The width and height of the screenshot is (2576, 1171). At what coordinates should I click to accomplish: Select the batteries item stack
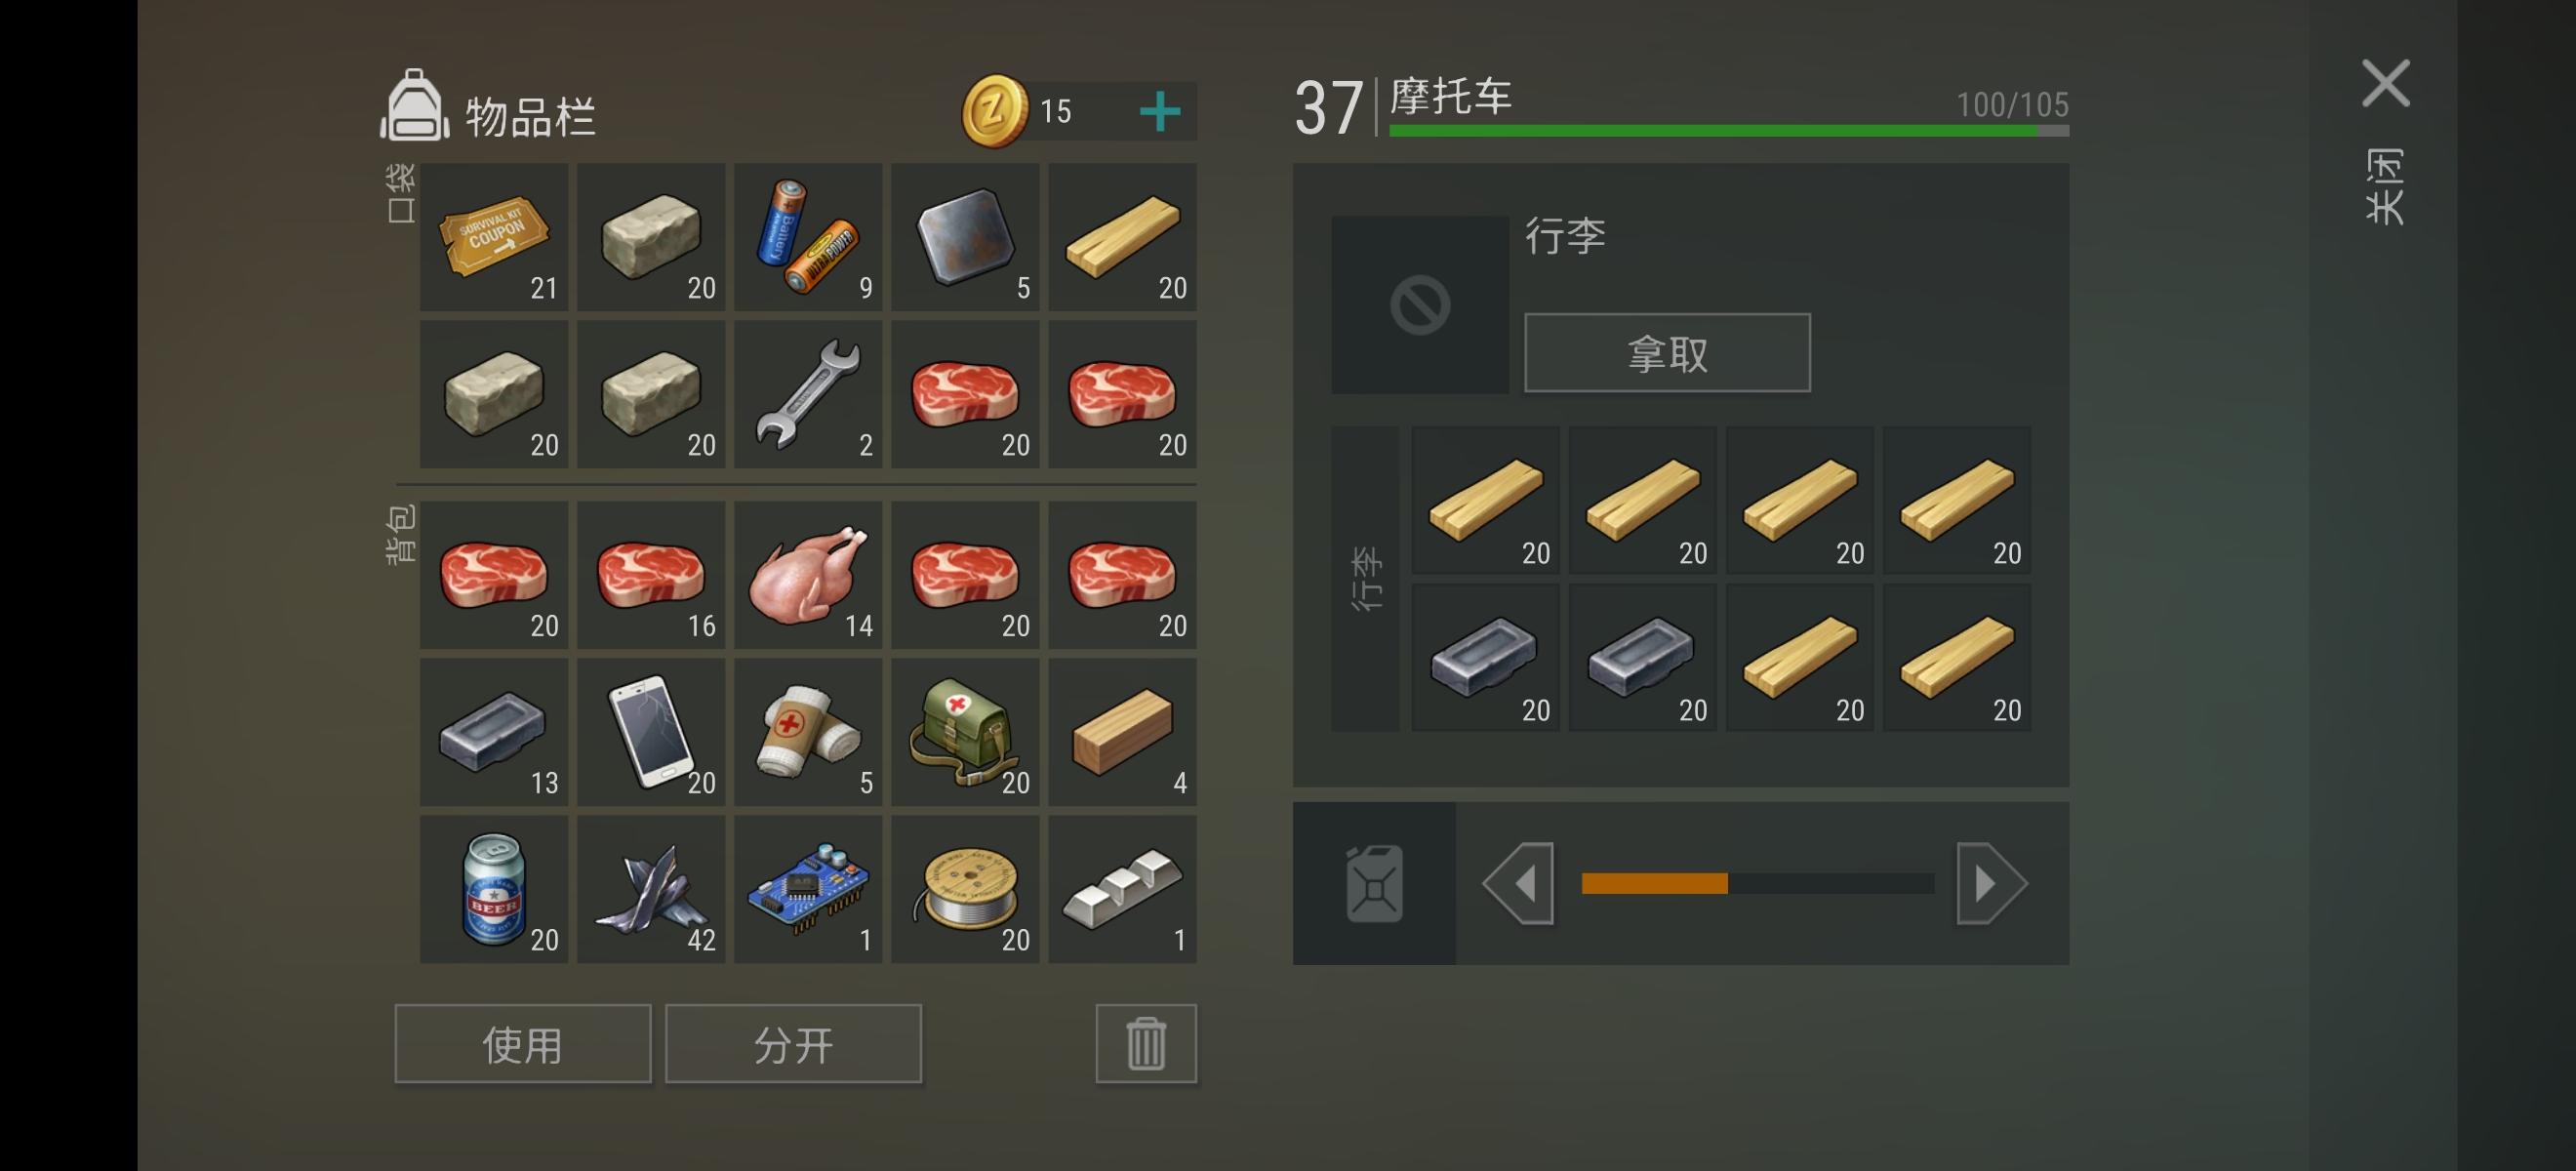(808, 237)
